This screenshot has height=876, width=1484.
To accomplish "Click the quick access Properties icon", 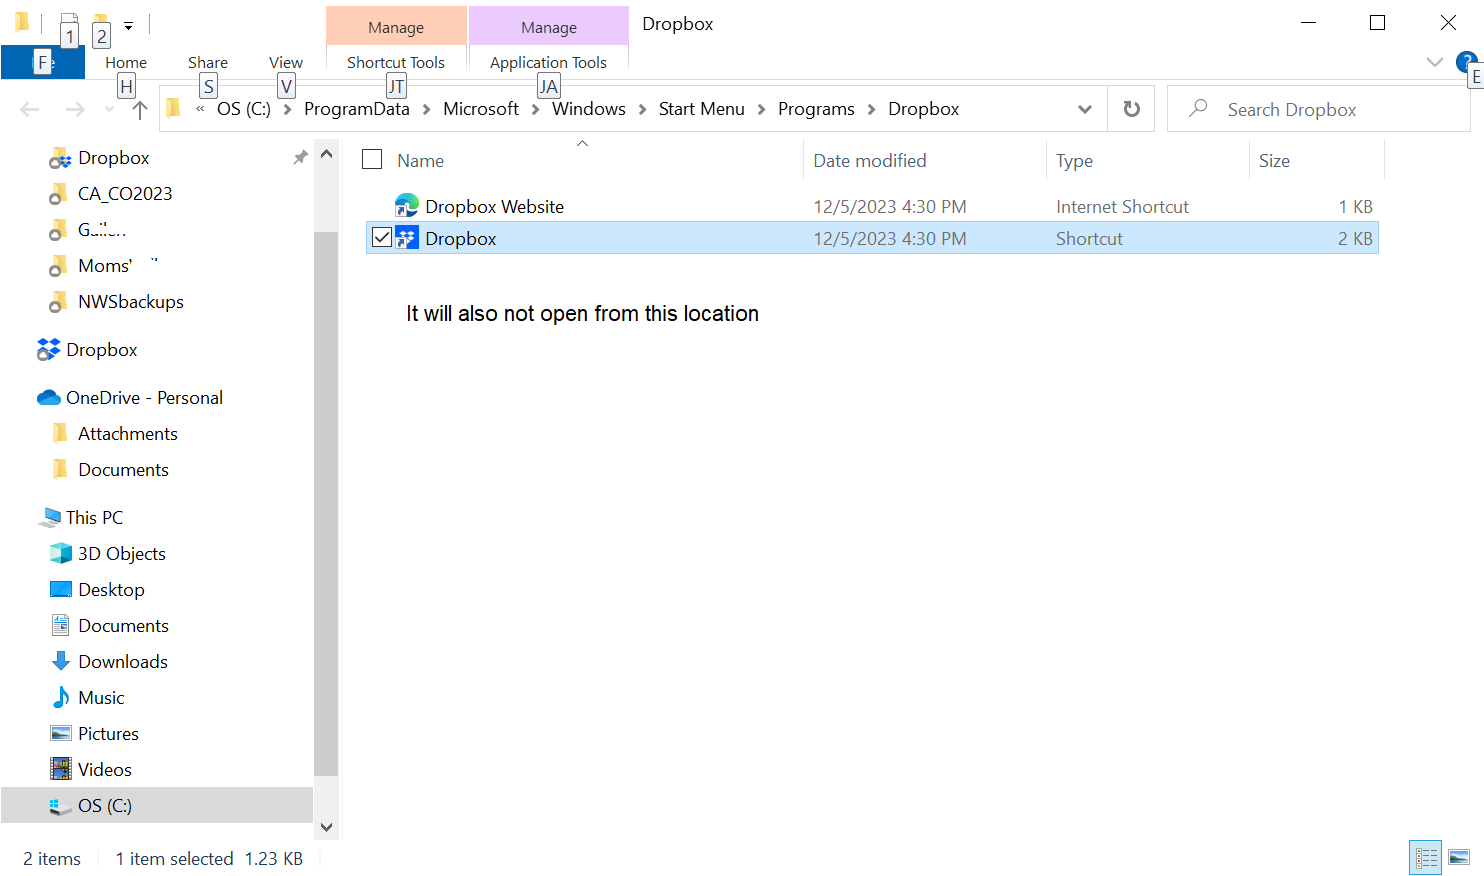I will coord(69,23).
